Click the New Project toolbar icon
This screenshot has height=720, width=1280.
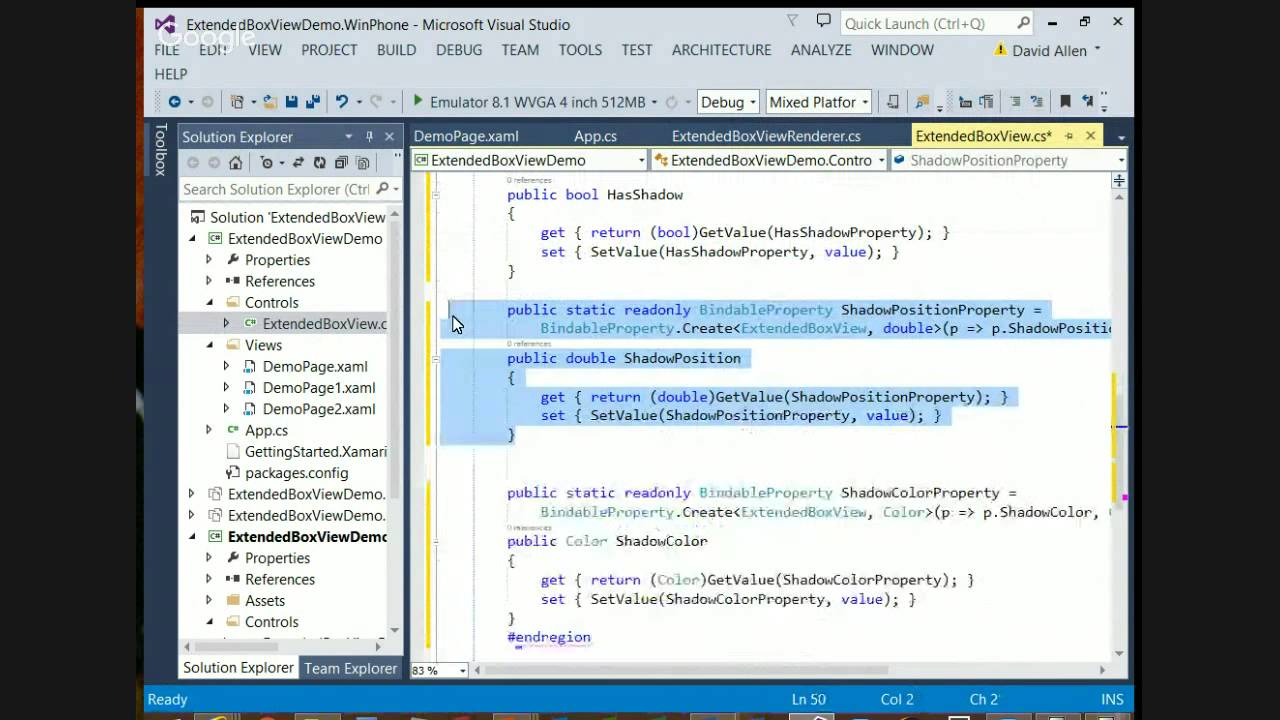point(237,102)
